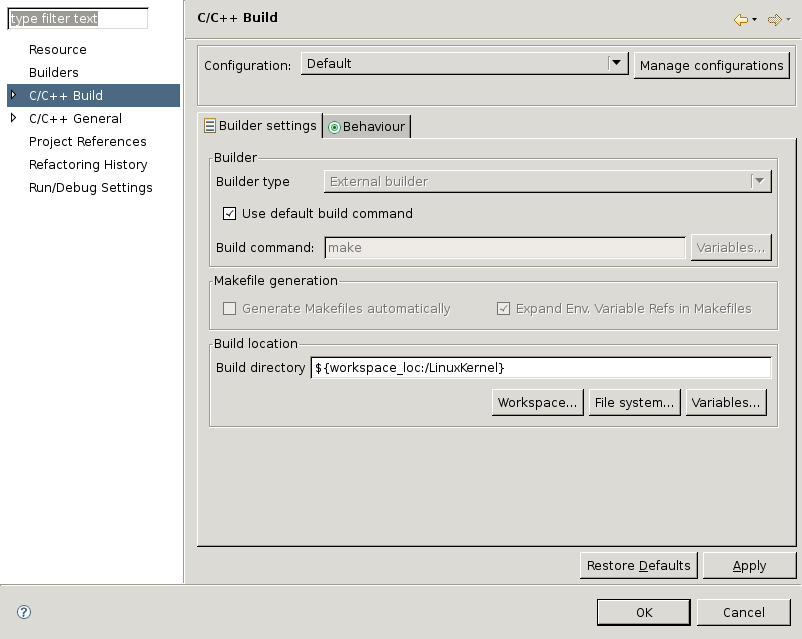Screen dimensions: 802x639
Task: Select Refactoring History in the tree
Action: coord(88,164)
